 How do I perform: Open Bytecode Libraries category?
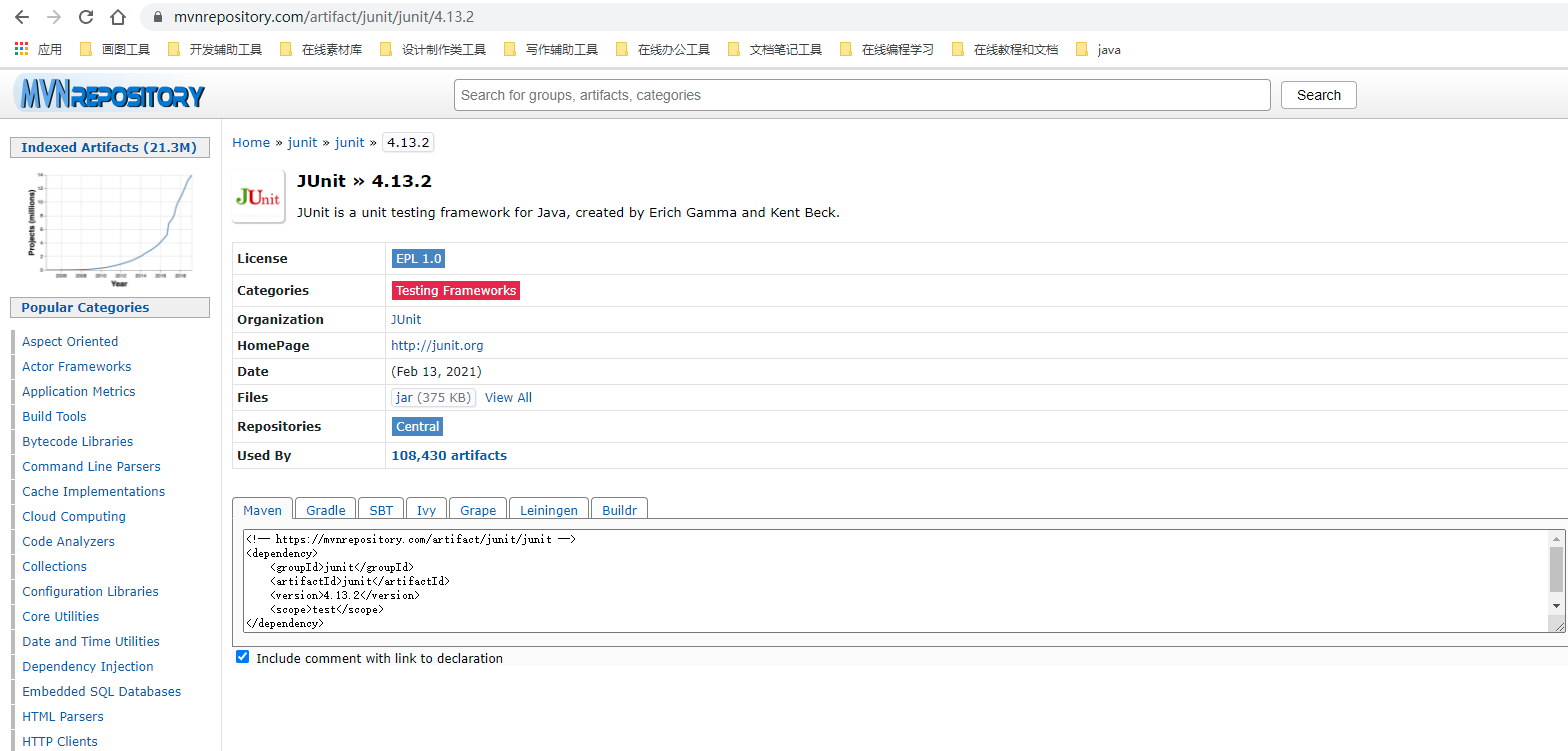[78, 441]
